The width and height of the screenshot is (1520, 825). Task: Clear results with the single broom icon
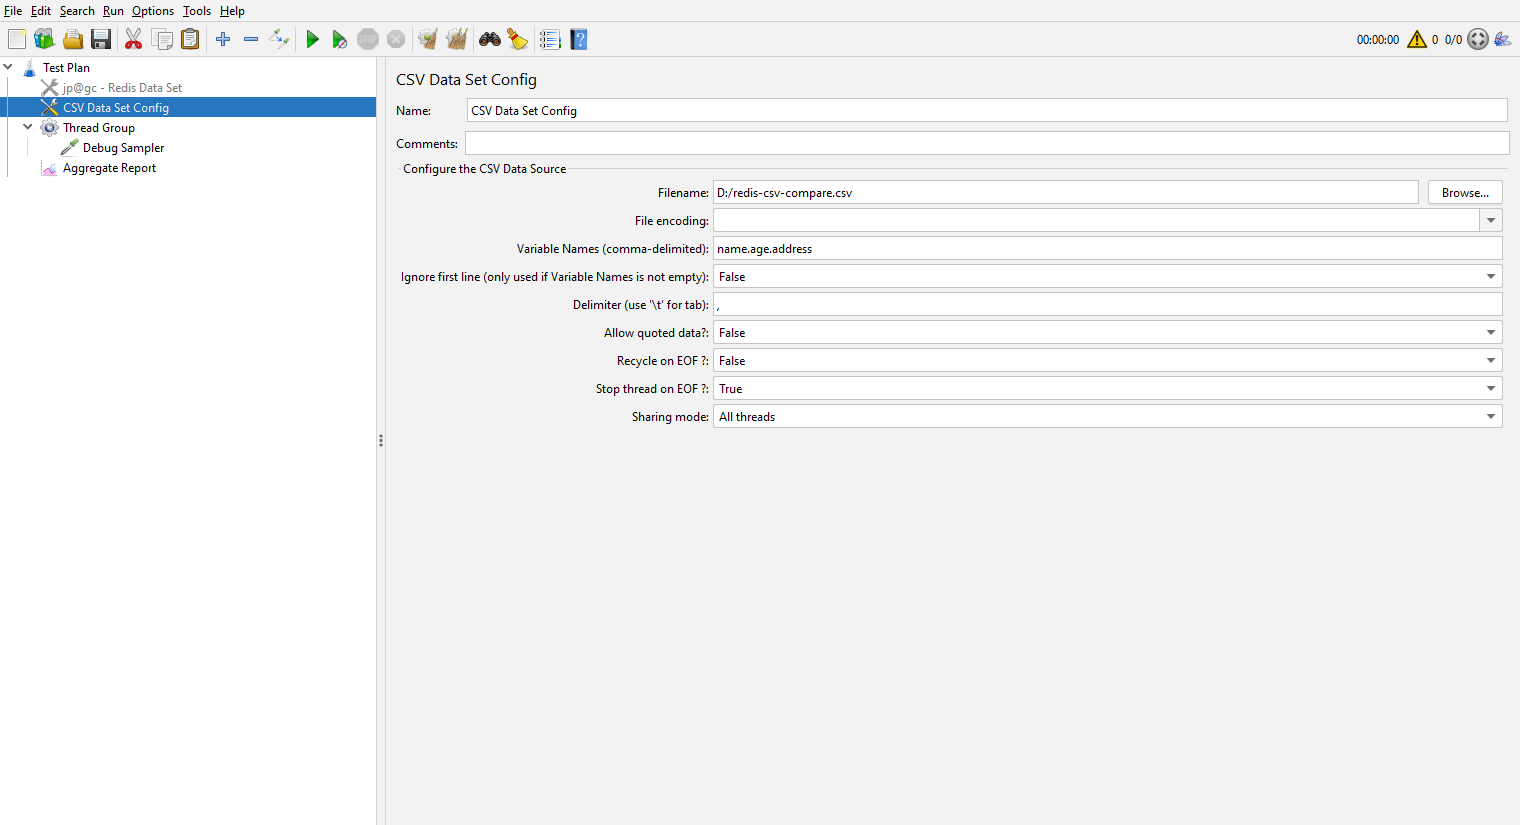pyautogui.click(x=428, y=39)
